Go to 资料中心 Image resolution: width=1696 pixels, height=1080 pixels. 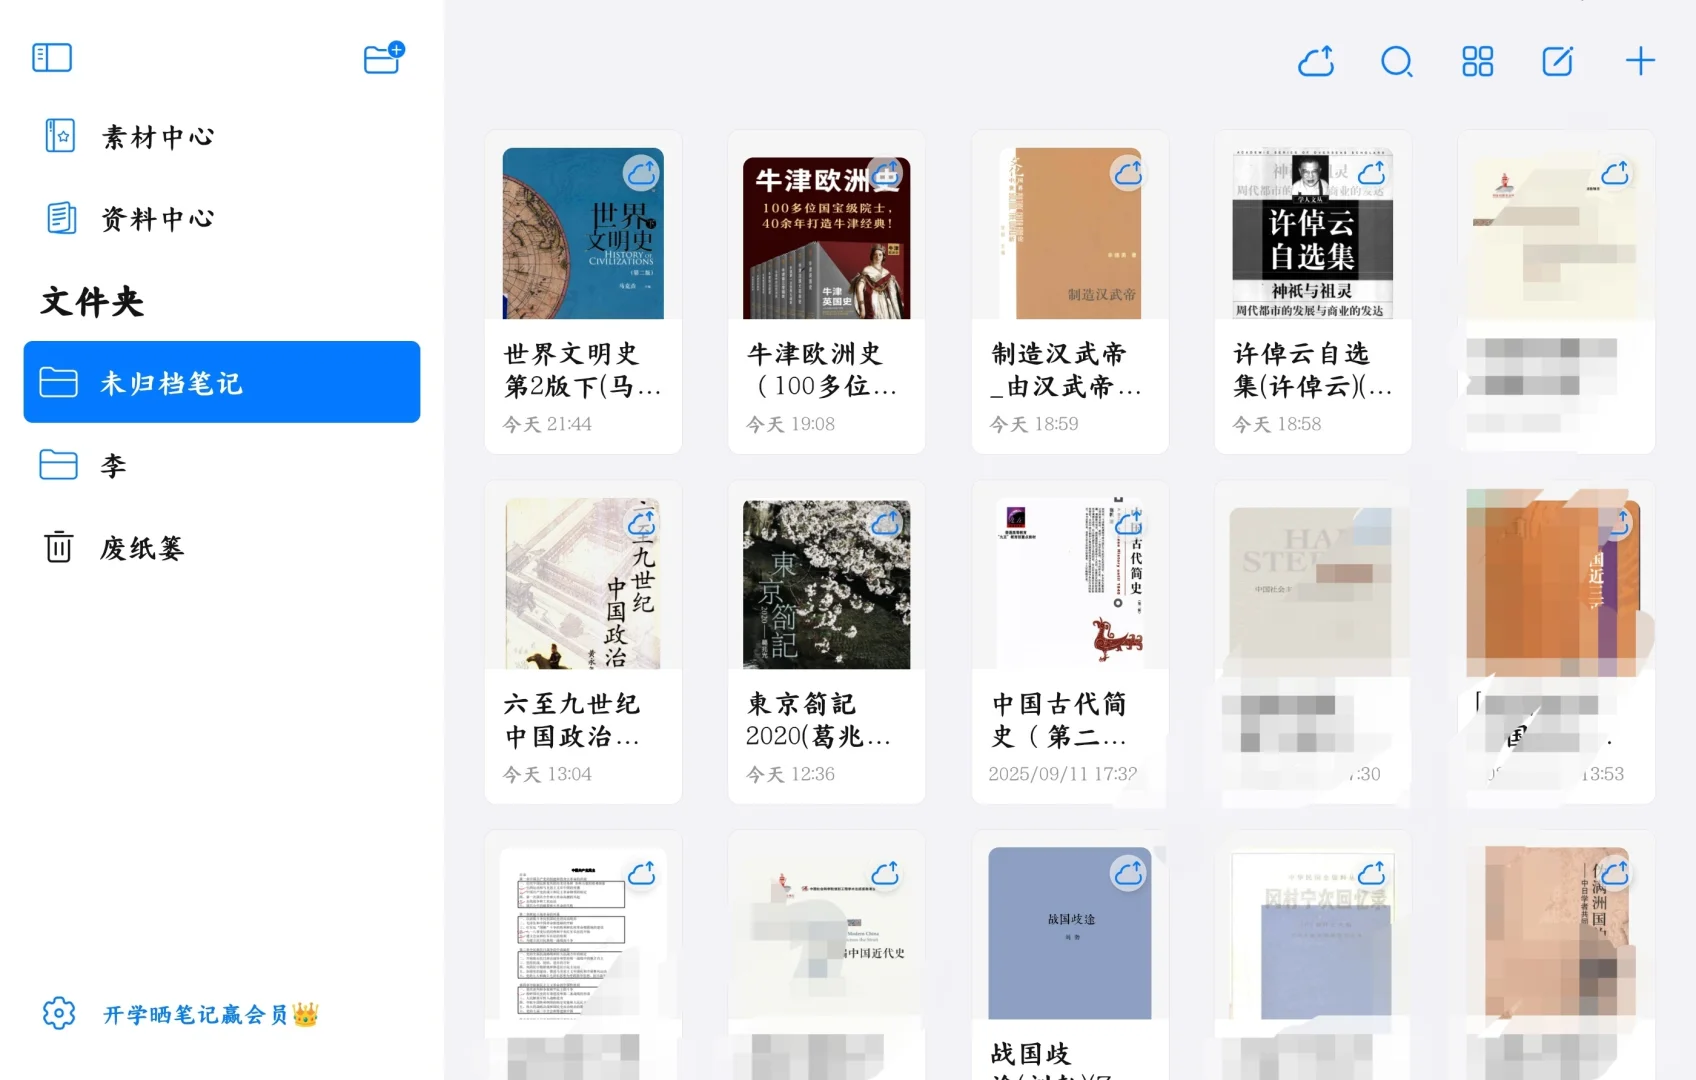(x=158, y=218)
